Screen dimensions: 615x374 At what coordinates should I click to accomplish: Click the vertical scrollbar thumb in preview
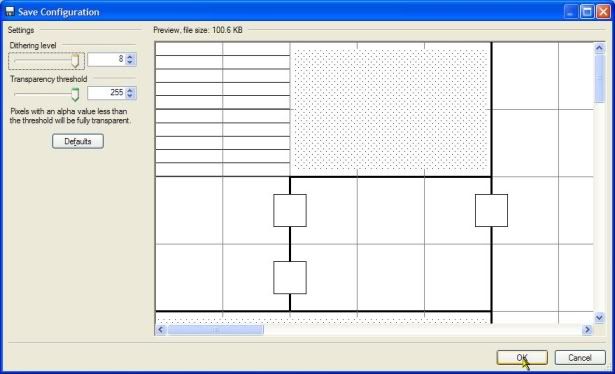[x=599, y=79]
